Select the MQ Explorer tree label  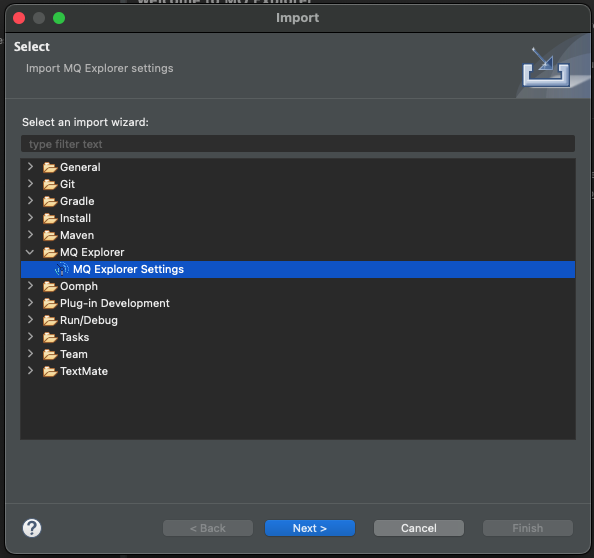(x=92, y=252)
